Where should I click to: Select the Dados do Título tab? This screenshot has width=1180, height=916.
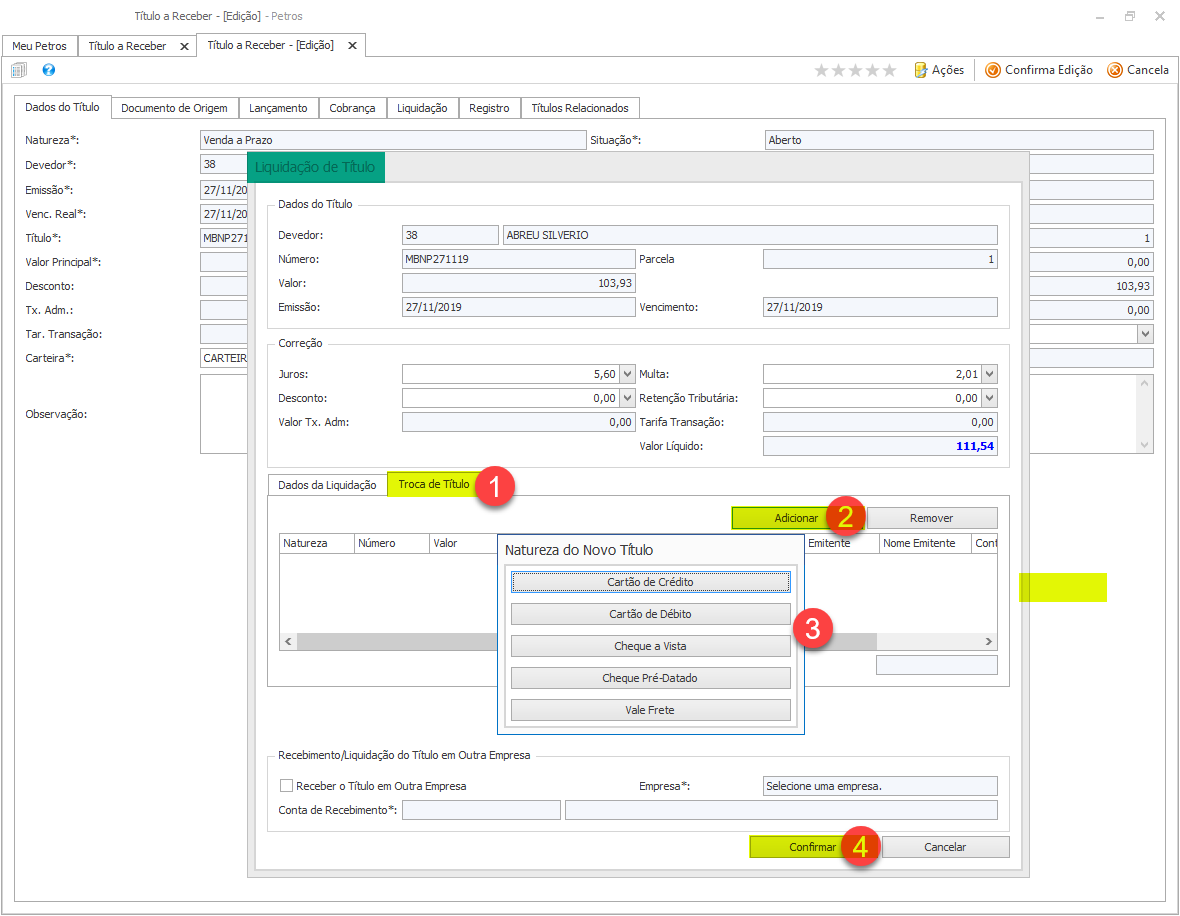pos(62,107)
